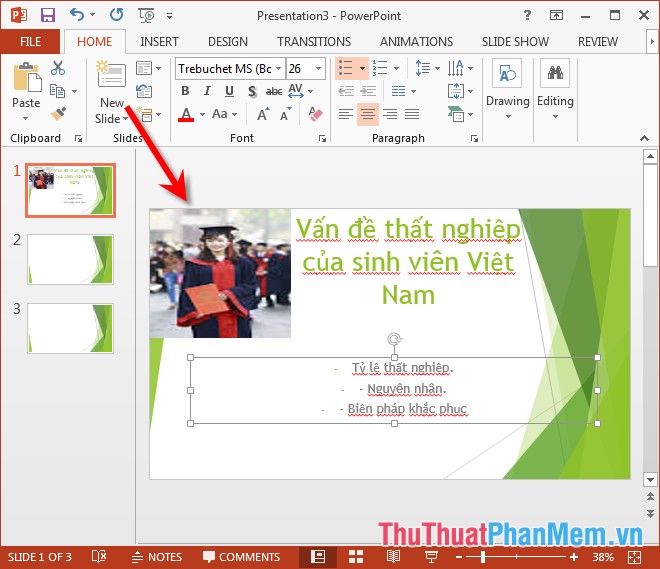Increase the list indent level

(368, 91)
